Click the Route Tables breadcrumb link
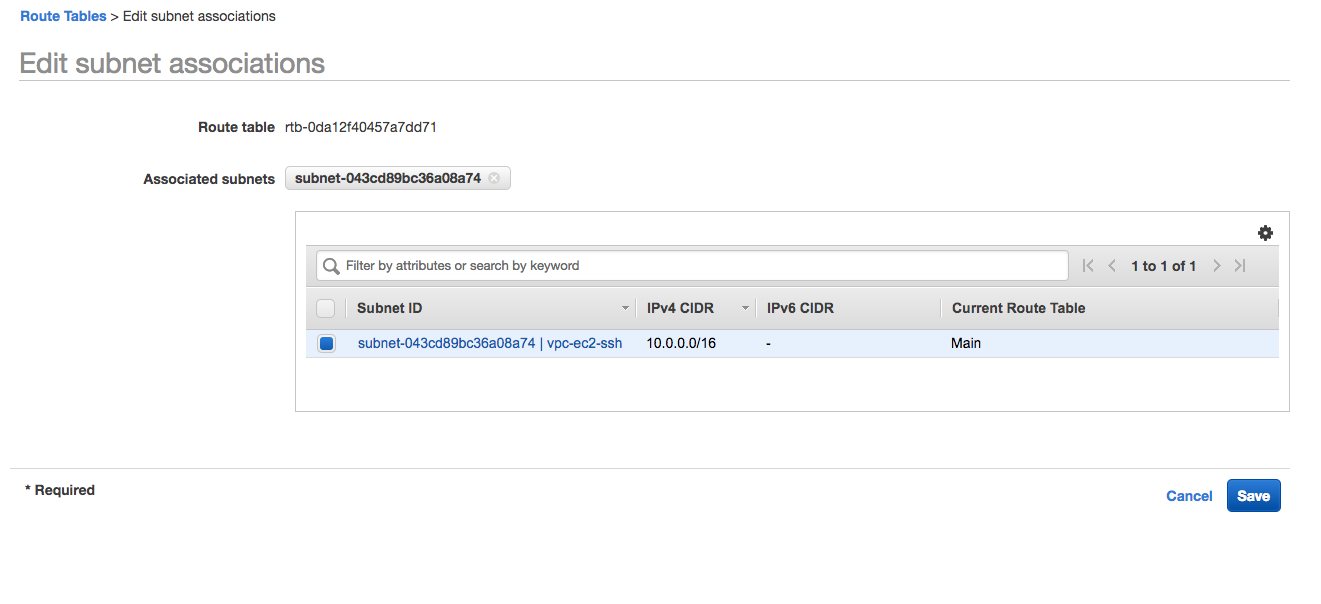This screenshot has height=604, width=1321. (x=63, y=16)
